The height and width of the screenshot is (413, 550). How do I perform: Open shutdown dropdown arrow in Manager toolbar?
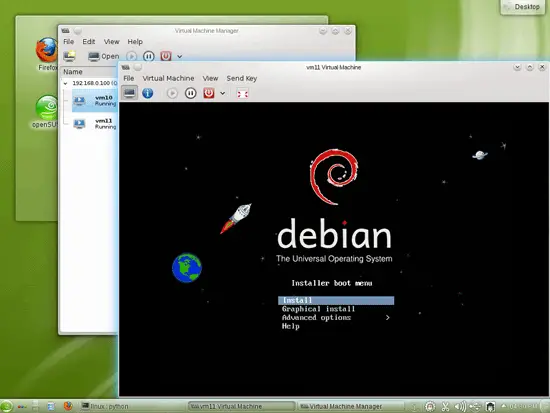(180, 56)
